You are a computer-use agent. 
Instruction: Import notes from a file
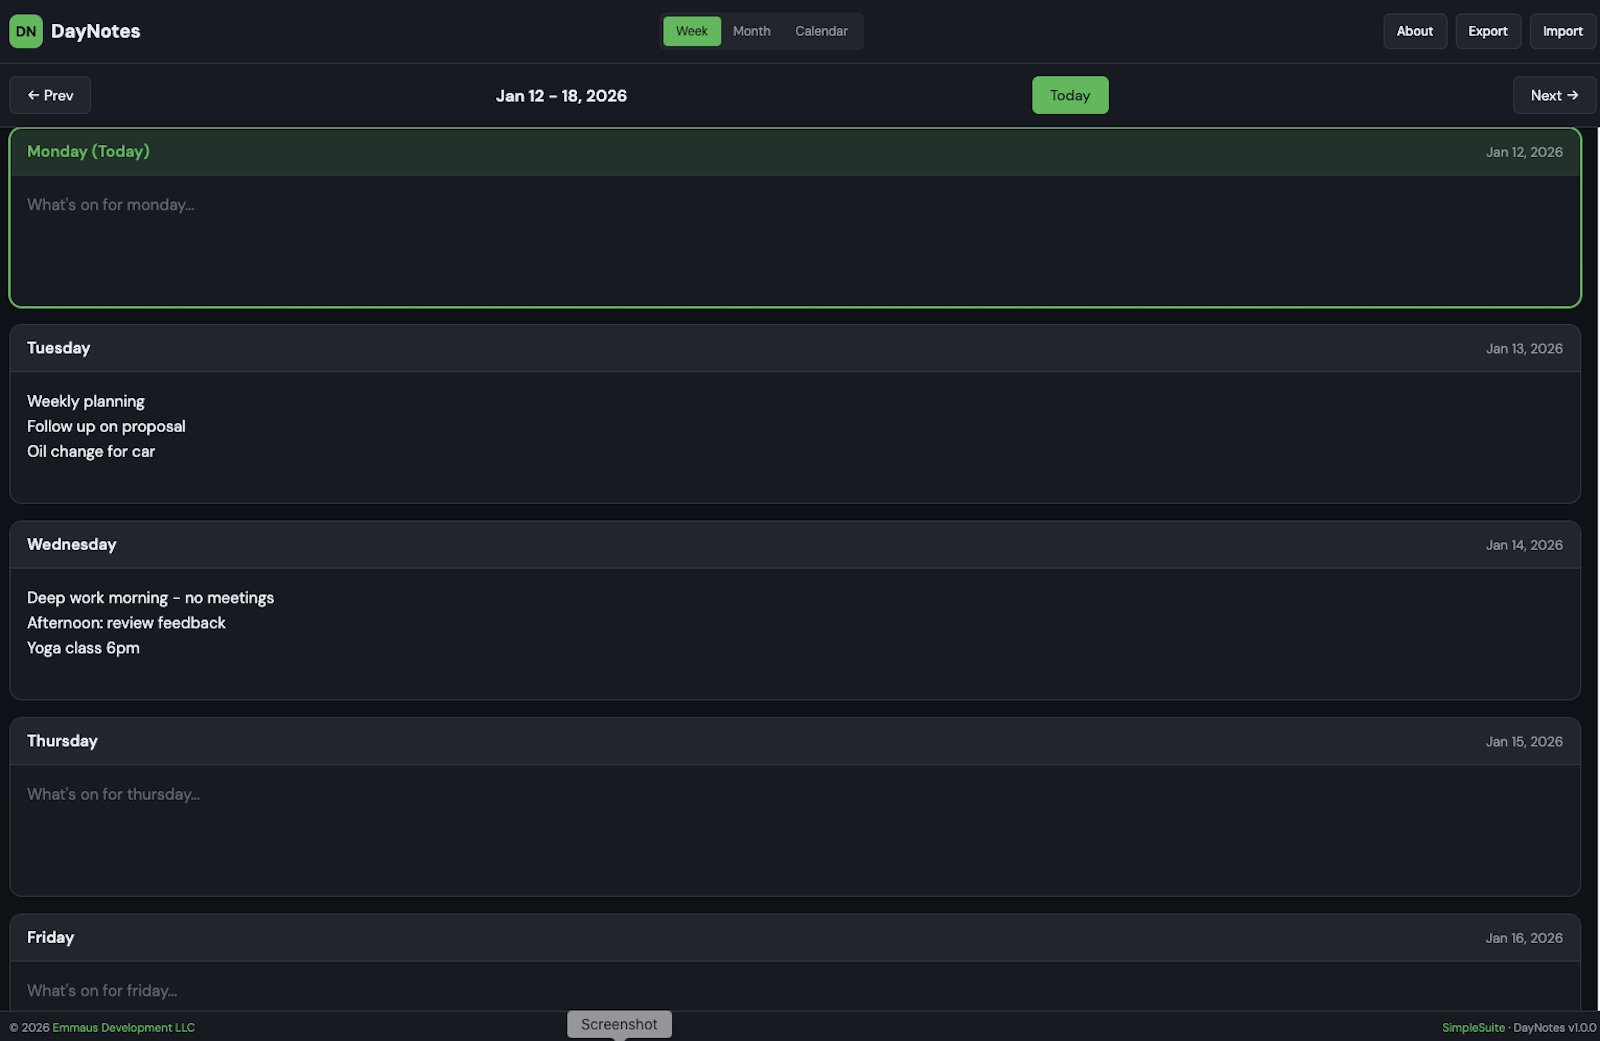[x=1562, y=31]
